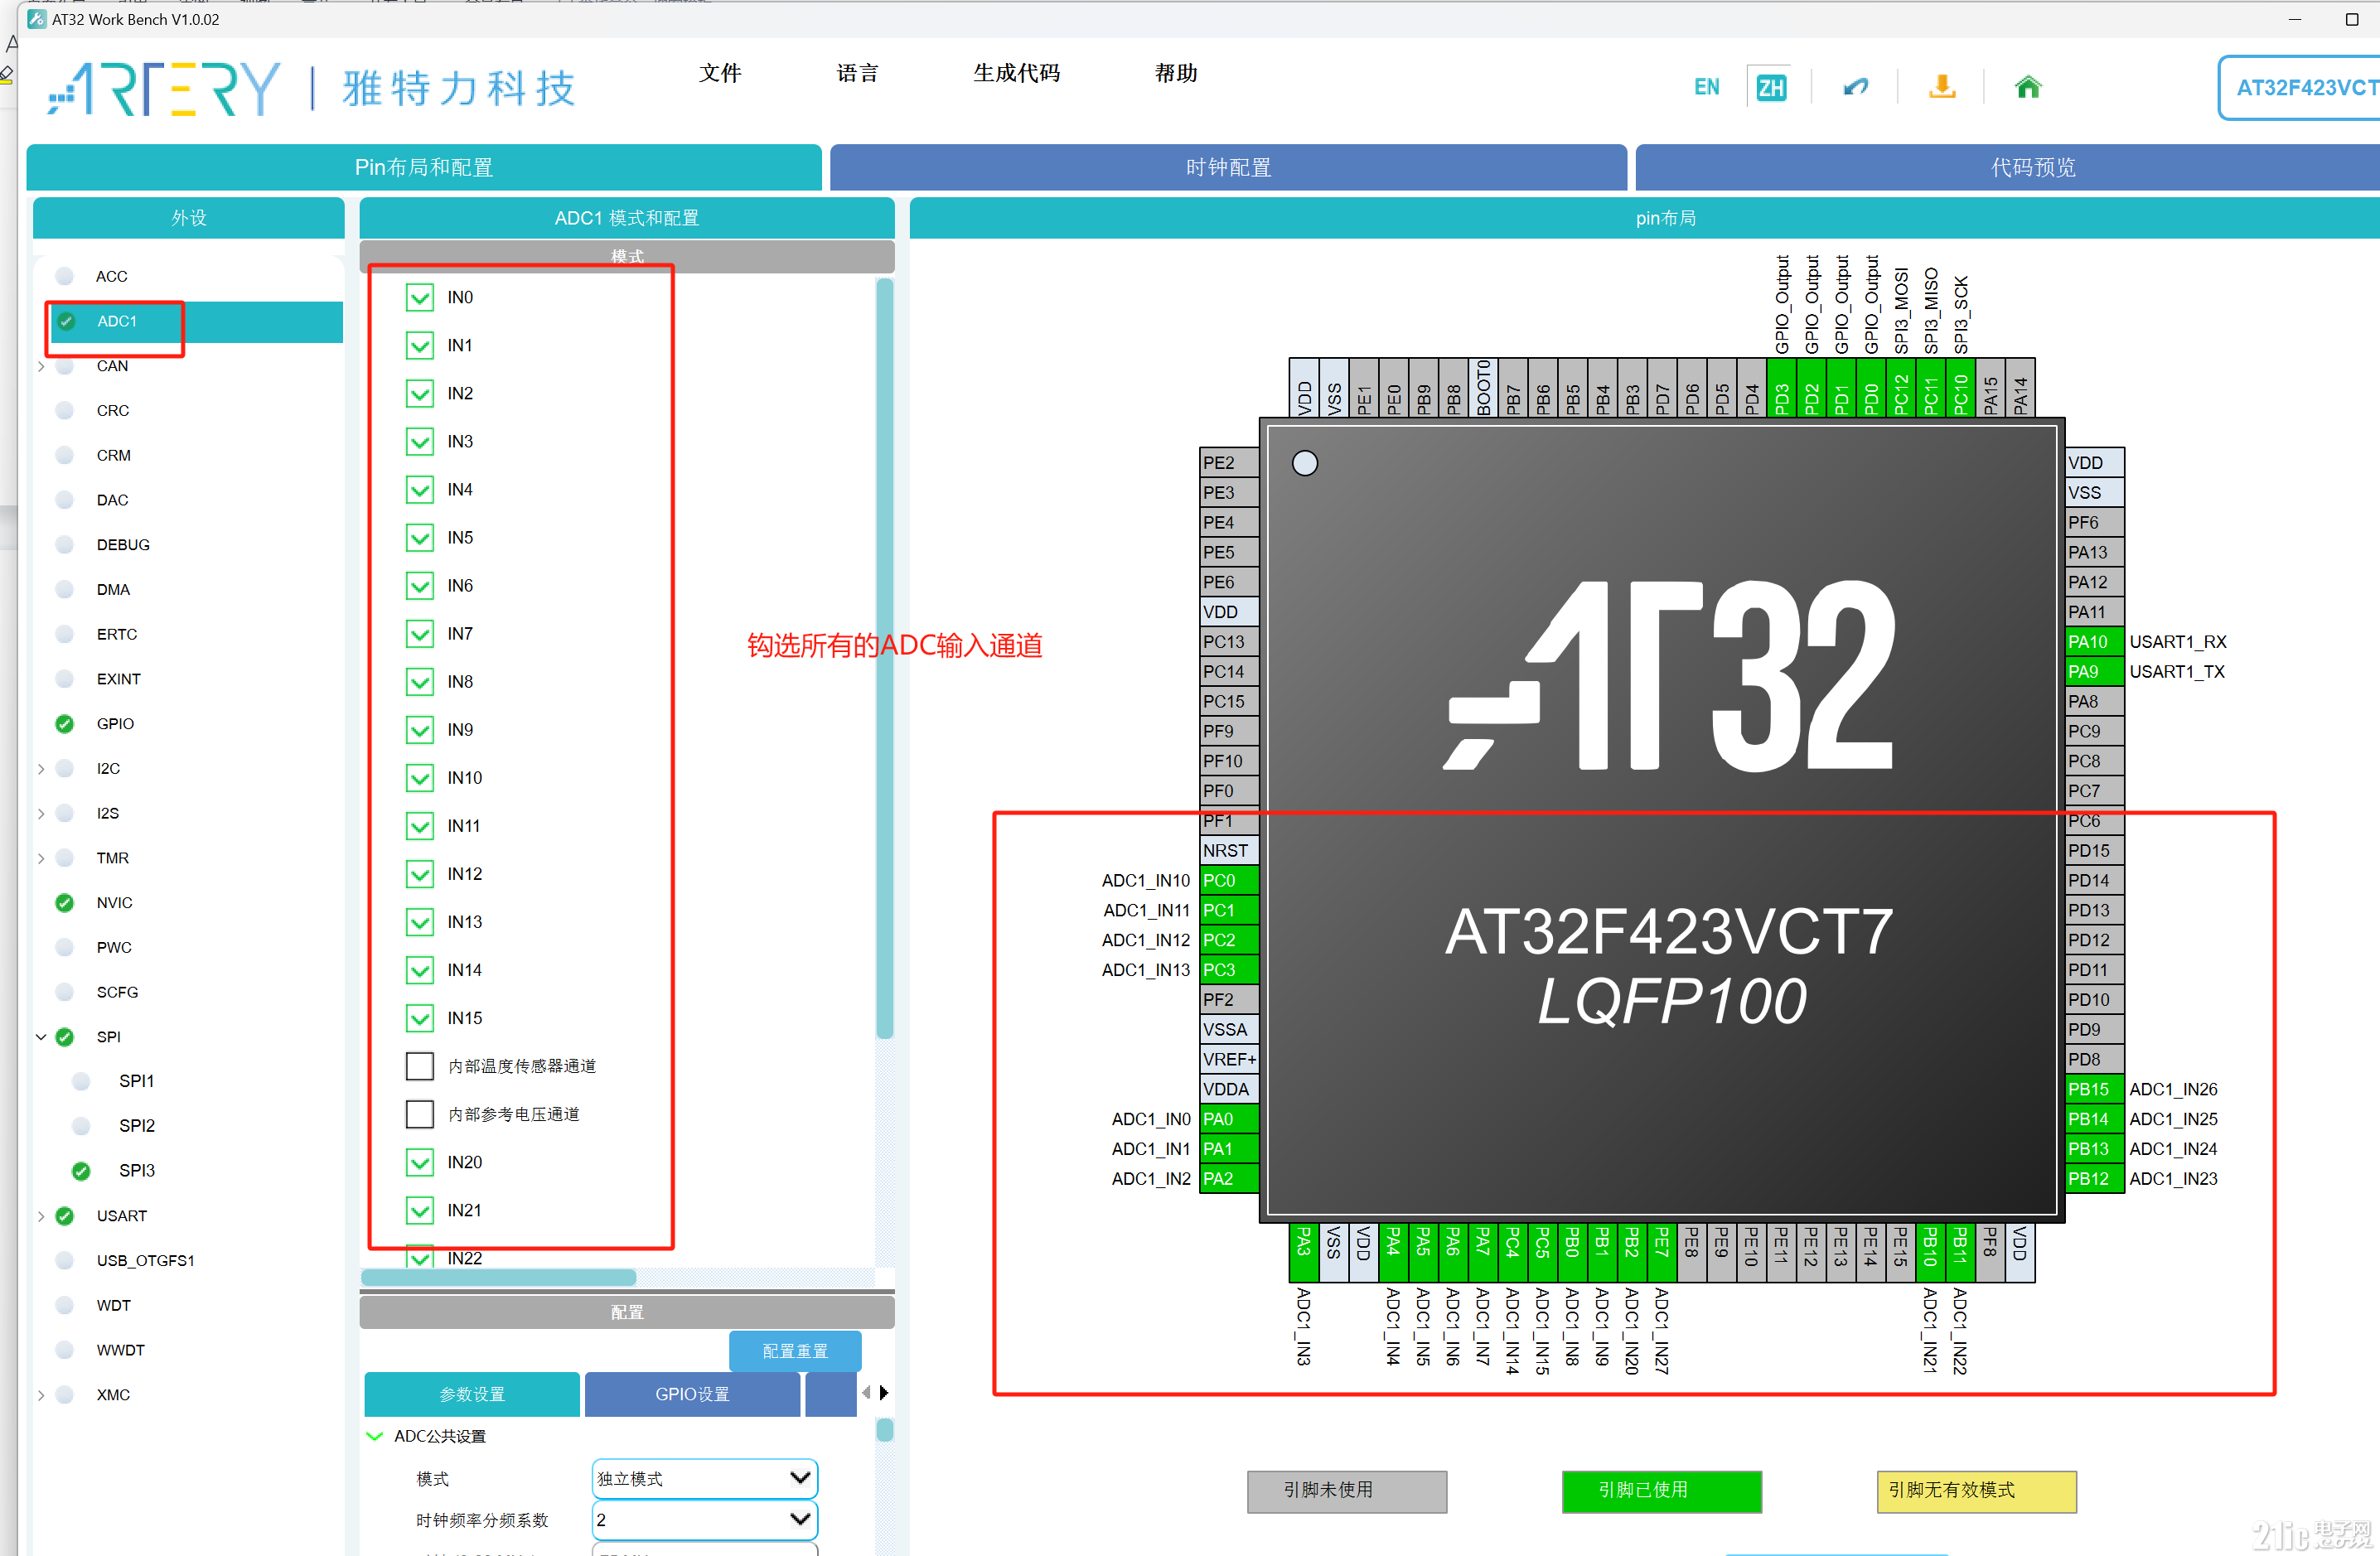
Task: Click pin PA10 on the chip
Action: coord(2094,642)
